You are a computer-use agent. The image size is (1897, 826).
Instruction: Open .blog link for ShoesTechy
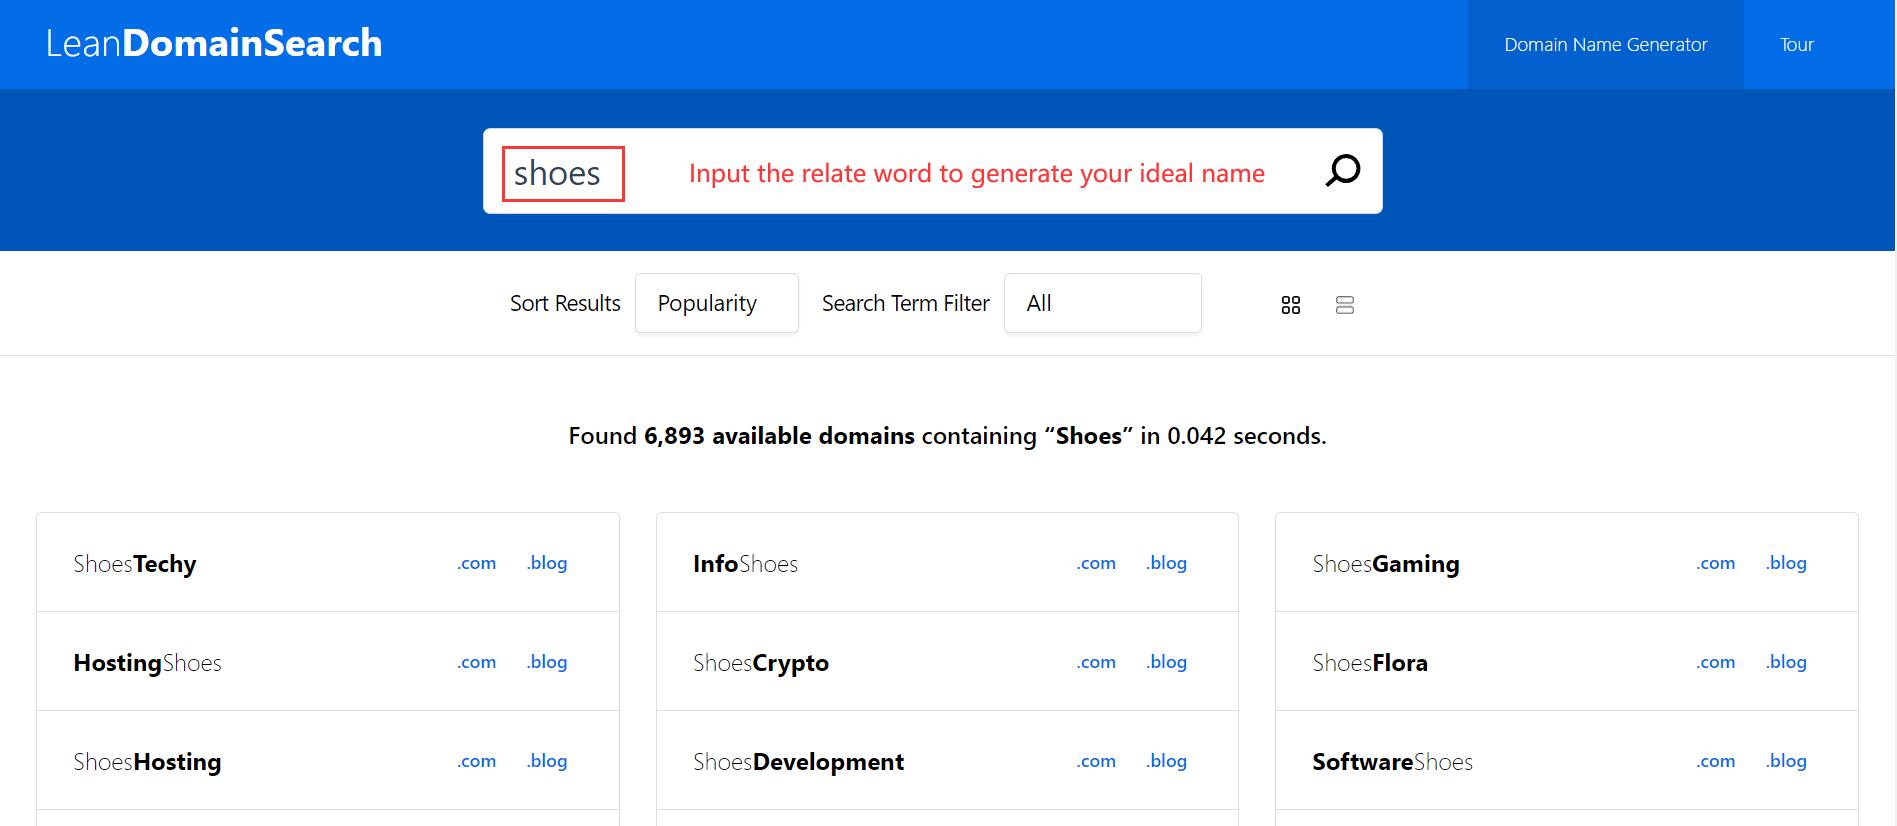point(547,563)
